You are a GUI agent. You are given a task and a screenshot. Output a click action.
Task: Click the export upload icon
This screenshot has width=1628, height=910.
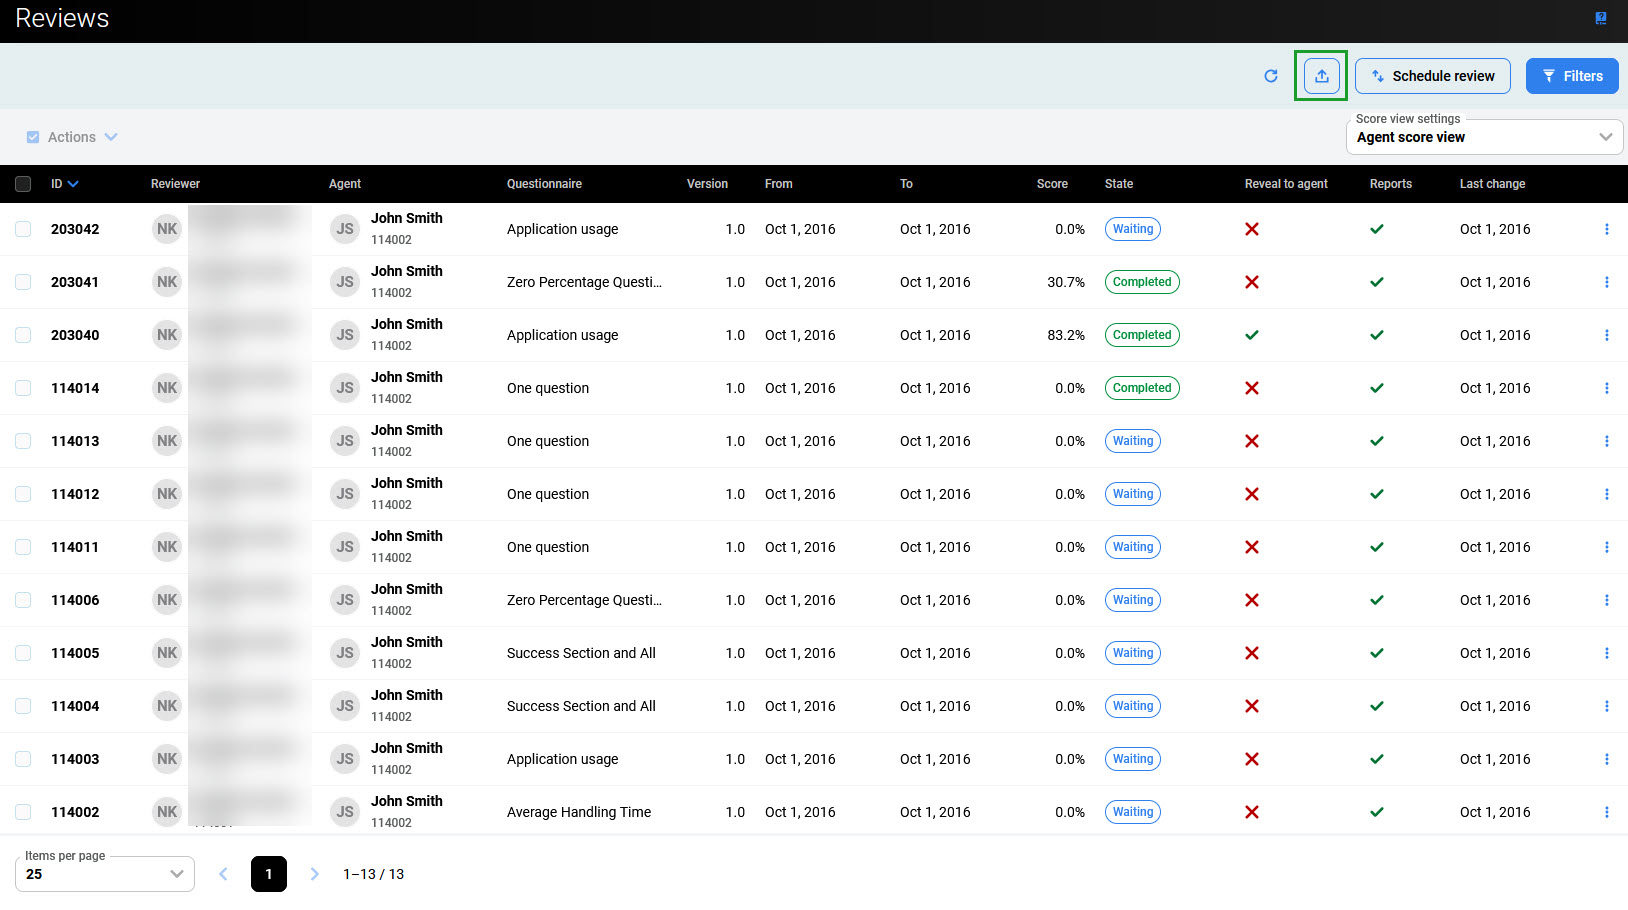pos(1321,76)
